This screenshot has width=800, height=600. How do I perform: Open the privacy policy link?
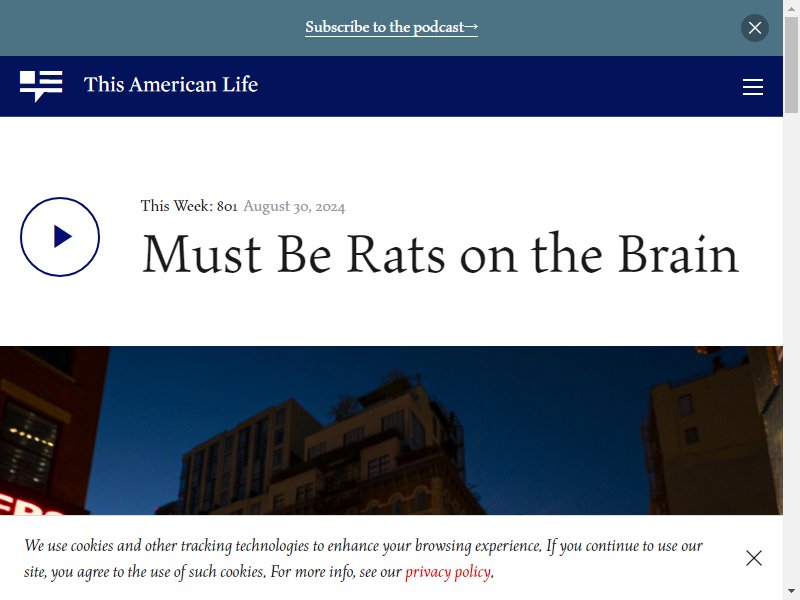coord(448,572)
